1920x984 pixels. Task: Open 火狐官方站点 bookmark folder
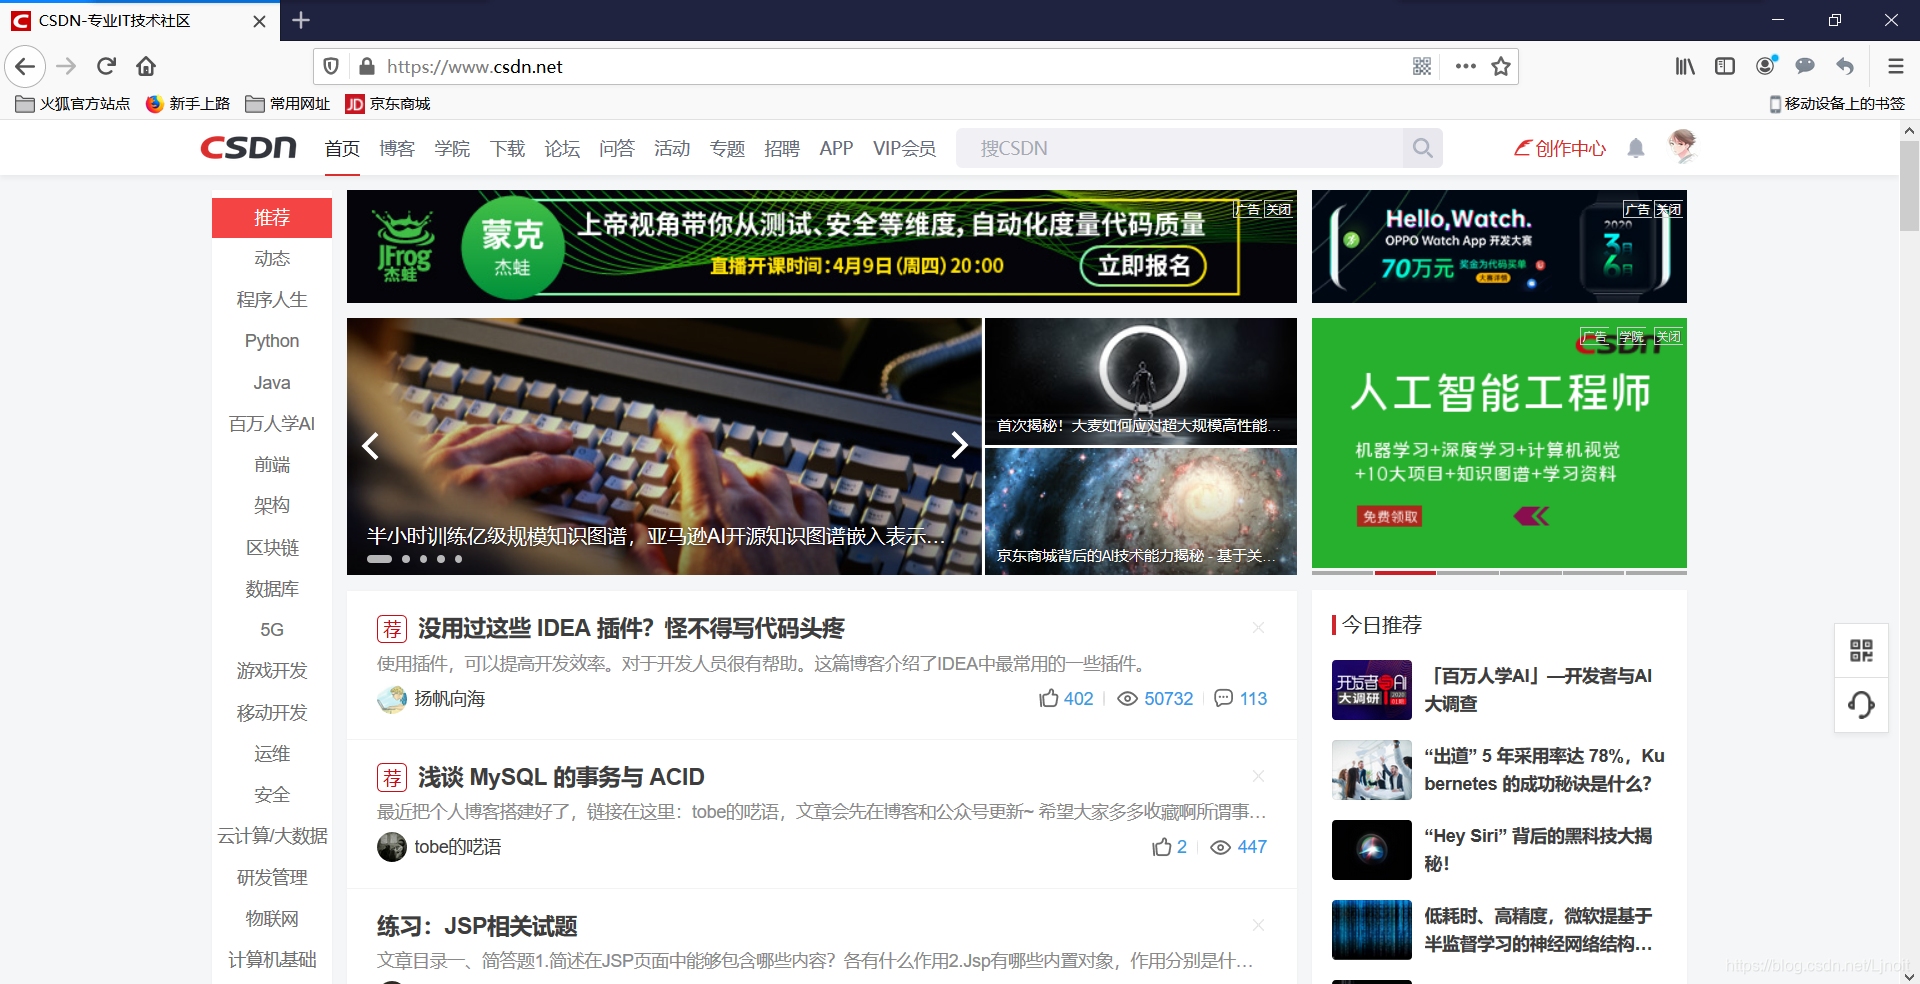coord(74,103)
